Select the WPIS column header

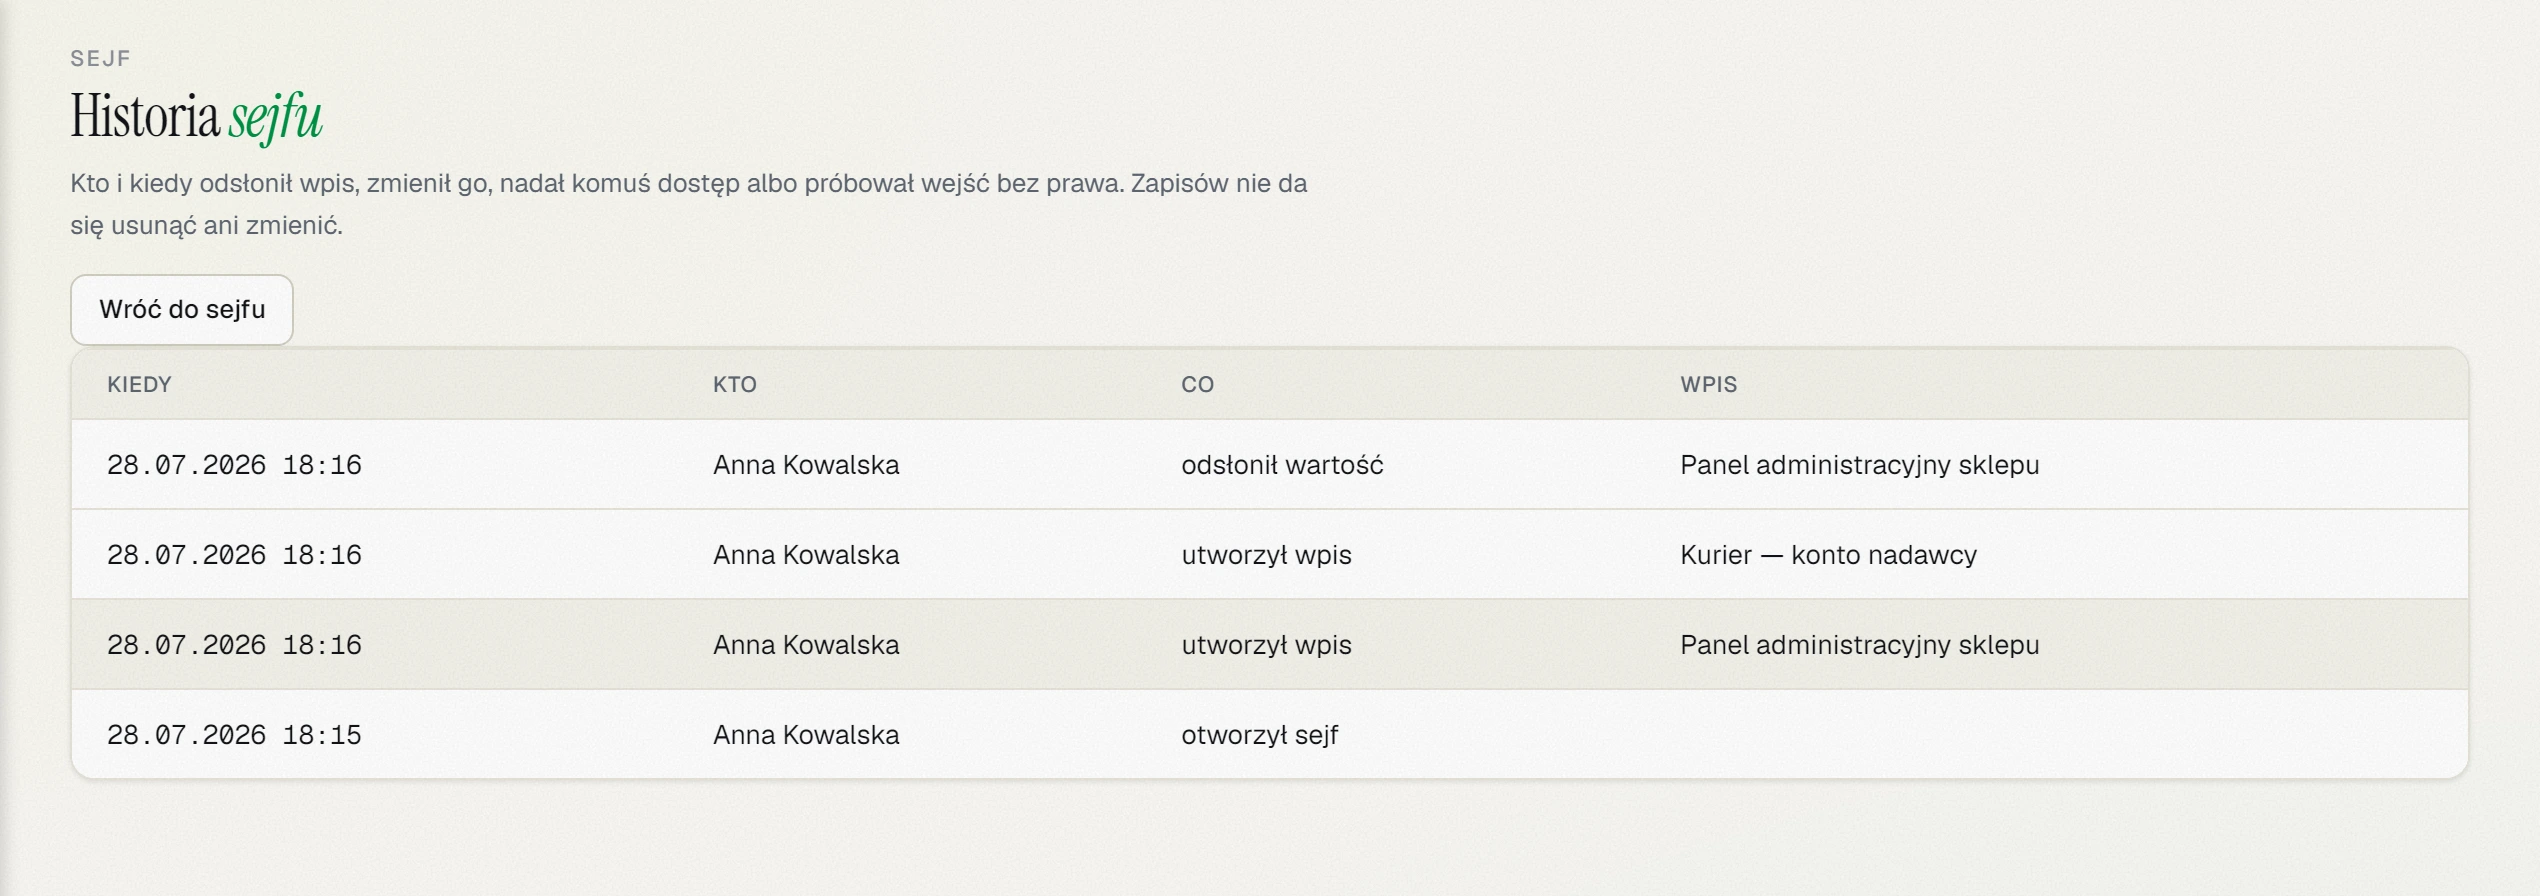point(1709,385)
